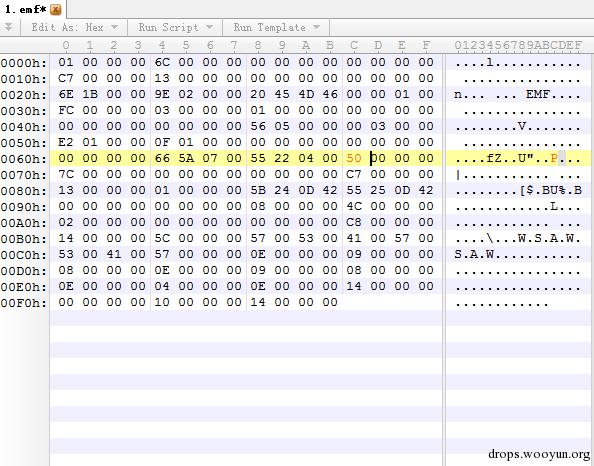Open the Run Script dropdown
This screenshot has width=594, height=466.
176,28
